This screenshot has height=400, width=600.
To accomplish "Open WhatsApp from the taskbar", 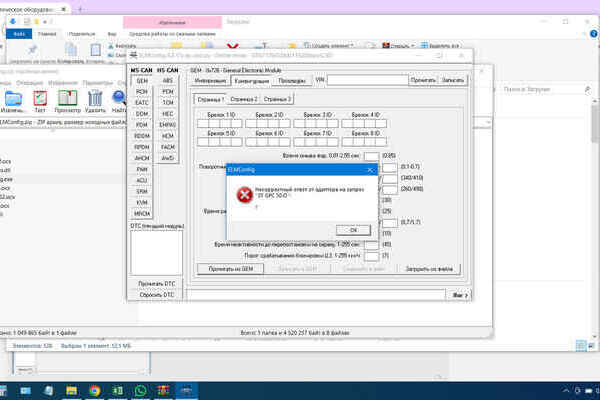I will pyautogui.click(x=140, y=390).
